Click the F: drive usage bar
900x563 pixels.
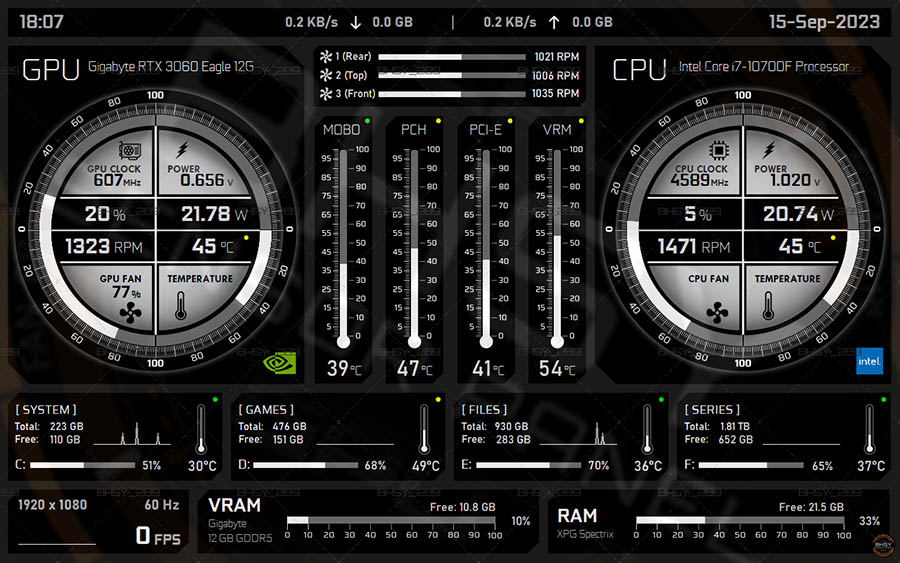click(x=751, y=465)
